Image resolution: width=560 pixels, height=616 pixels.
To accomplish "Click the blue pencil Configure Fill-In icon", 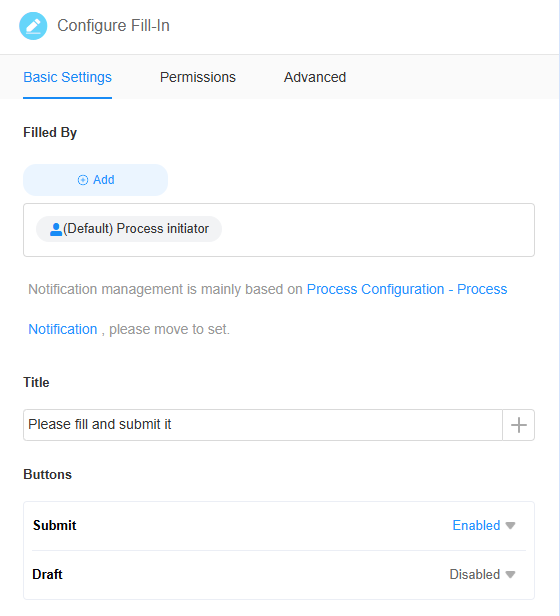I will tap(33, 26).
